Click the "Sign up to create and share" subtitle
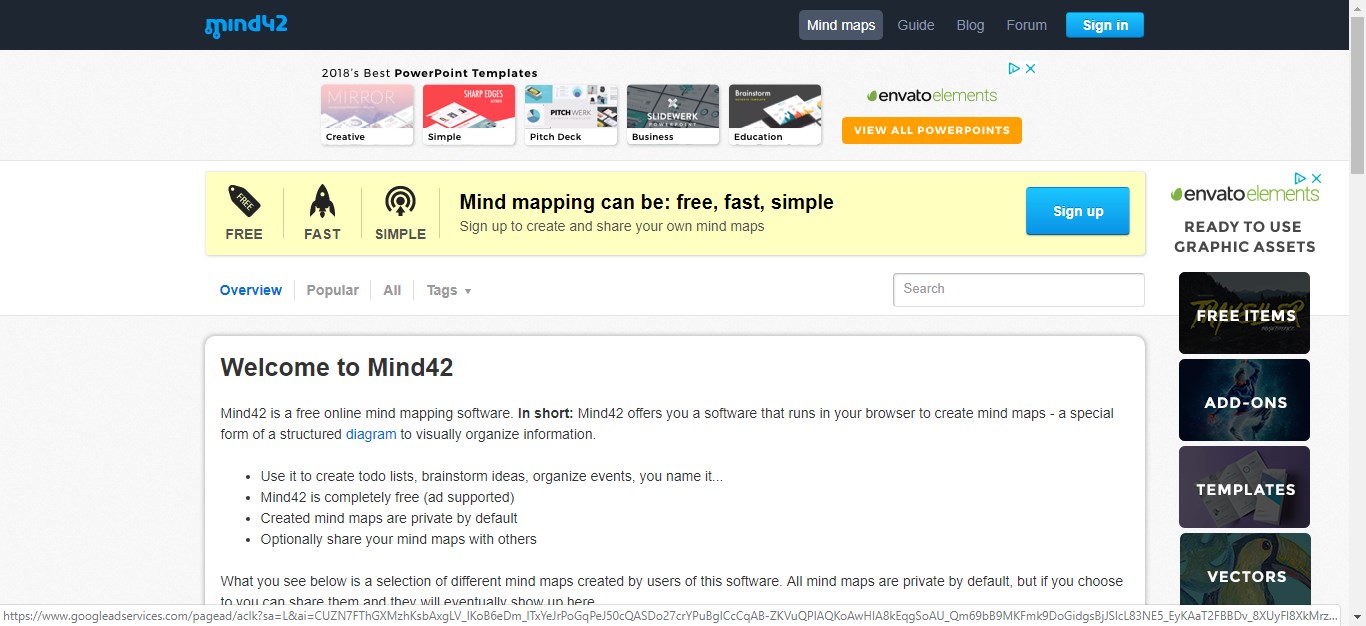Screen dimensions: 1366x626 click(612, 227)
